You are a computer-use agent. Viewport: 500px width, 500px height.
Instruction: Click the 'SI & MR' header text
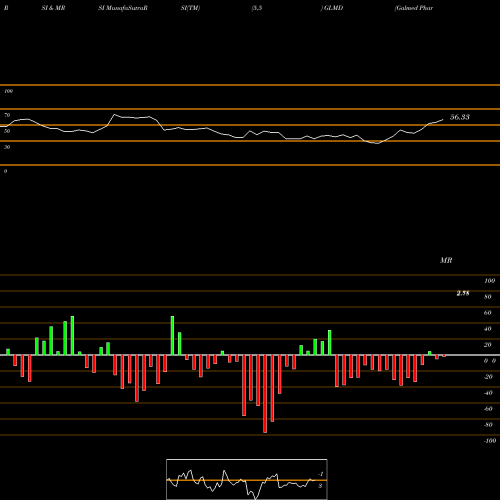[x=53, y=8]
